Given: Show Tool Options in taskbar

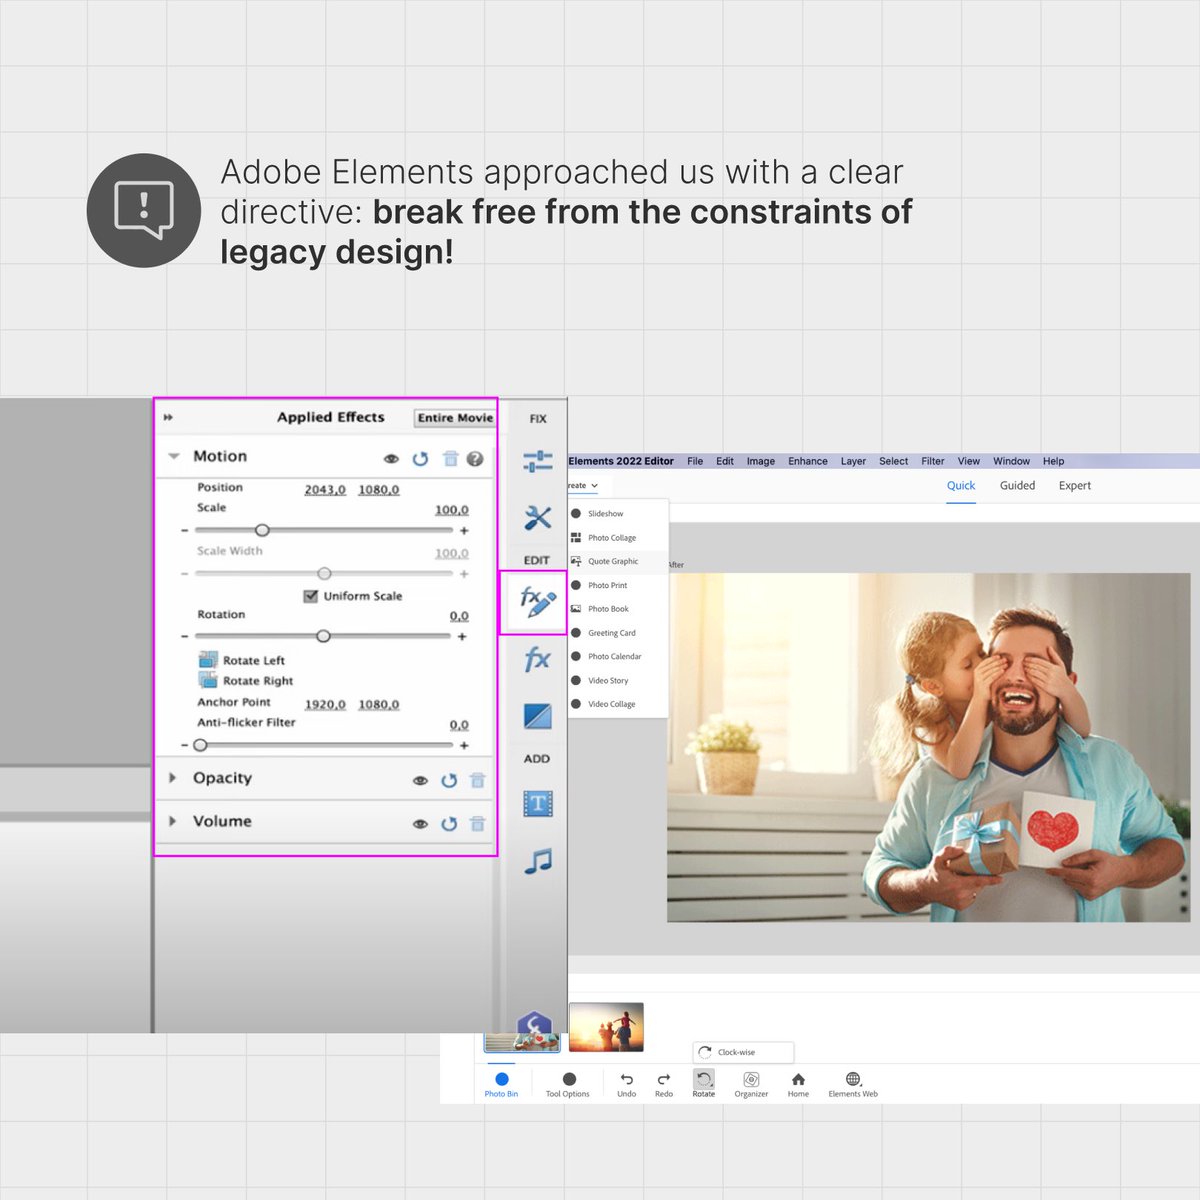Looking at the screenshot, I should (568, 1084).
